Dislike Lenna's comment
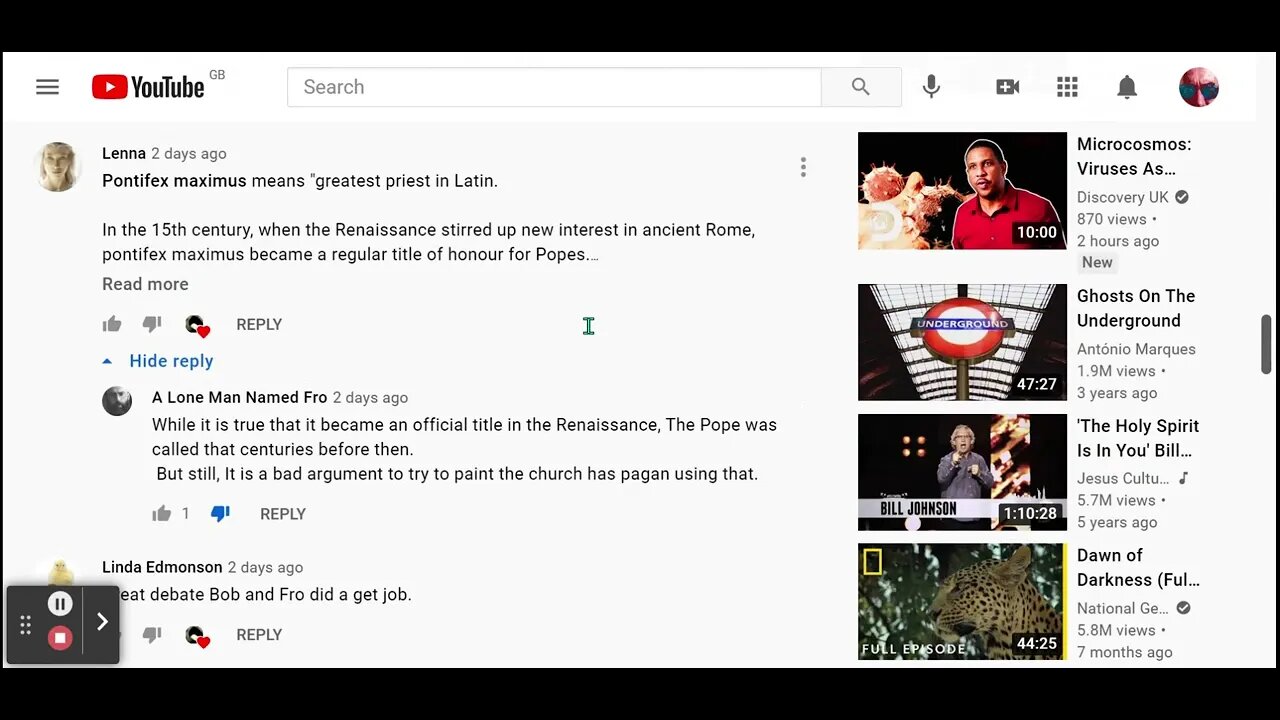The image size is (1280, 720). tap(152, 324)
